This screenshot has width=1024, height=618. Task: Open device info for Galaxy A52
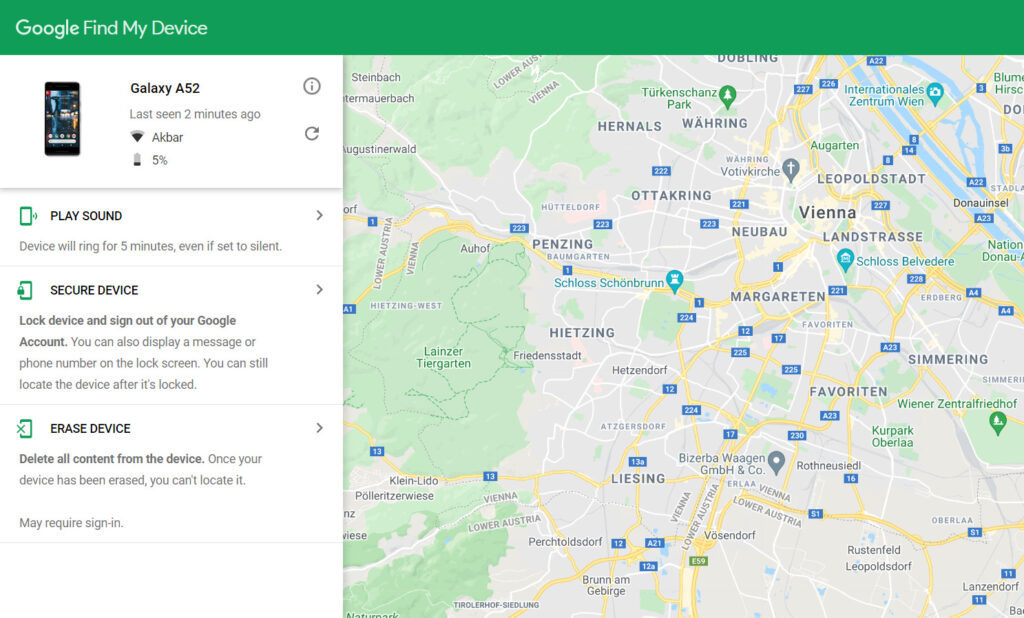coord(312,86)
